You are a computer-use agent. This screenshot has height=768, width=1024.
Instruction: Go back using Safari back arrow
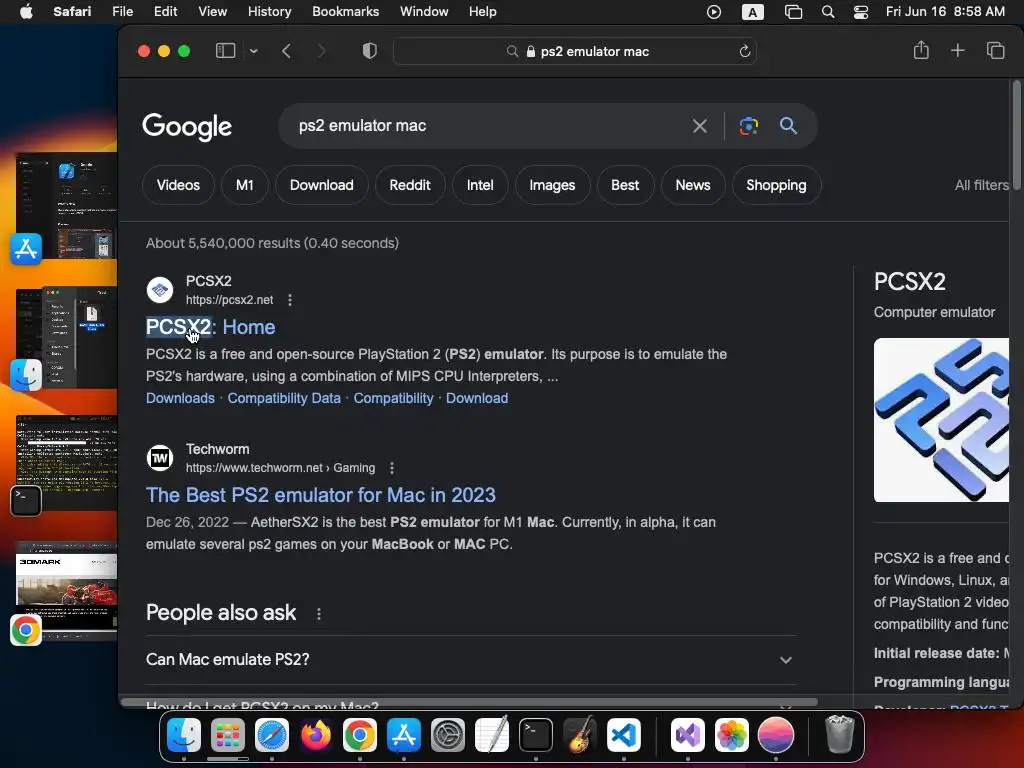coord(286,51)
